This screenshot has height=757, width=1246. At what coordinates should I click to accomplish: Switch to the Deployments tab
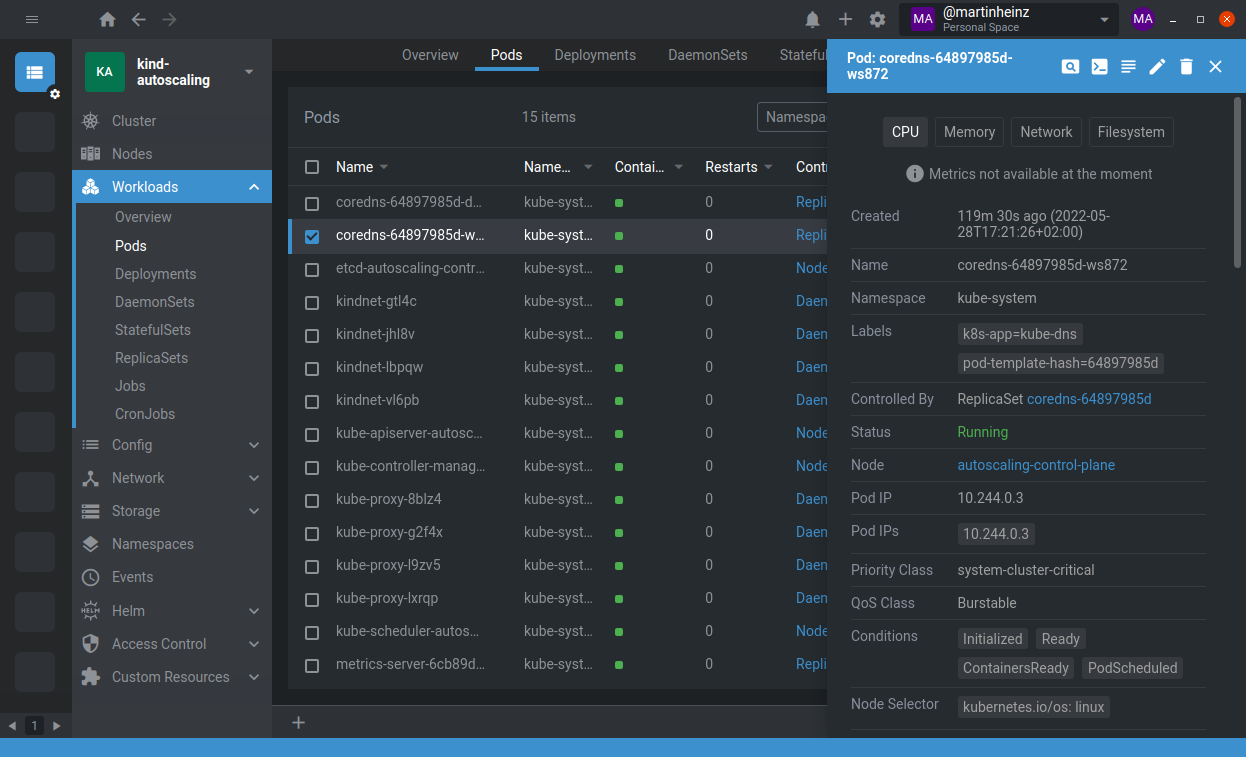[595, 55]
